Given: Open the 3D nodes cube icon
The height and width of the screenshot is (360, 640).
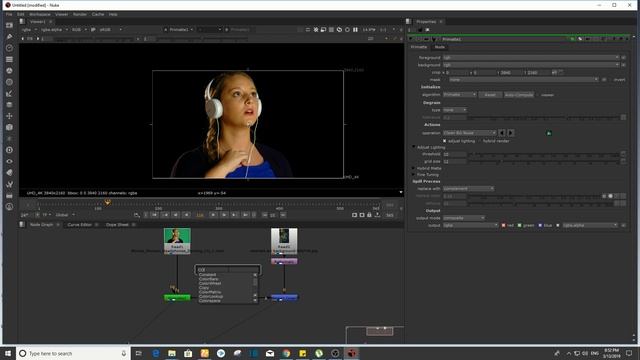Looking at the screenshot, I should 9,127.
